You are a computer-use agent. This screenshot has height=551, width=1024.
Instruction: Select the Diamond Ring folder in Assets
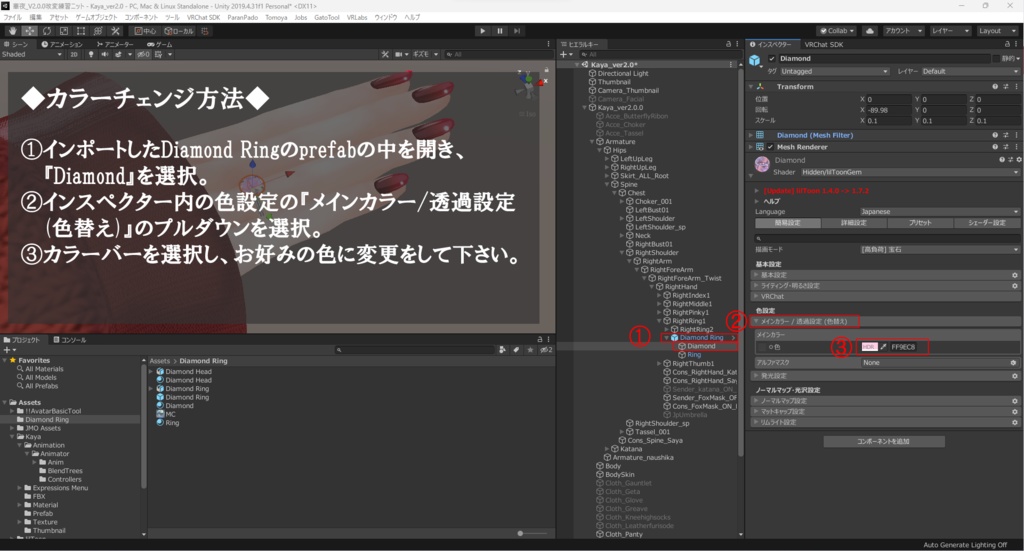tap(46, 420)
